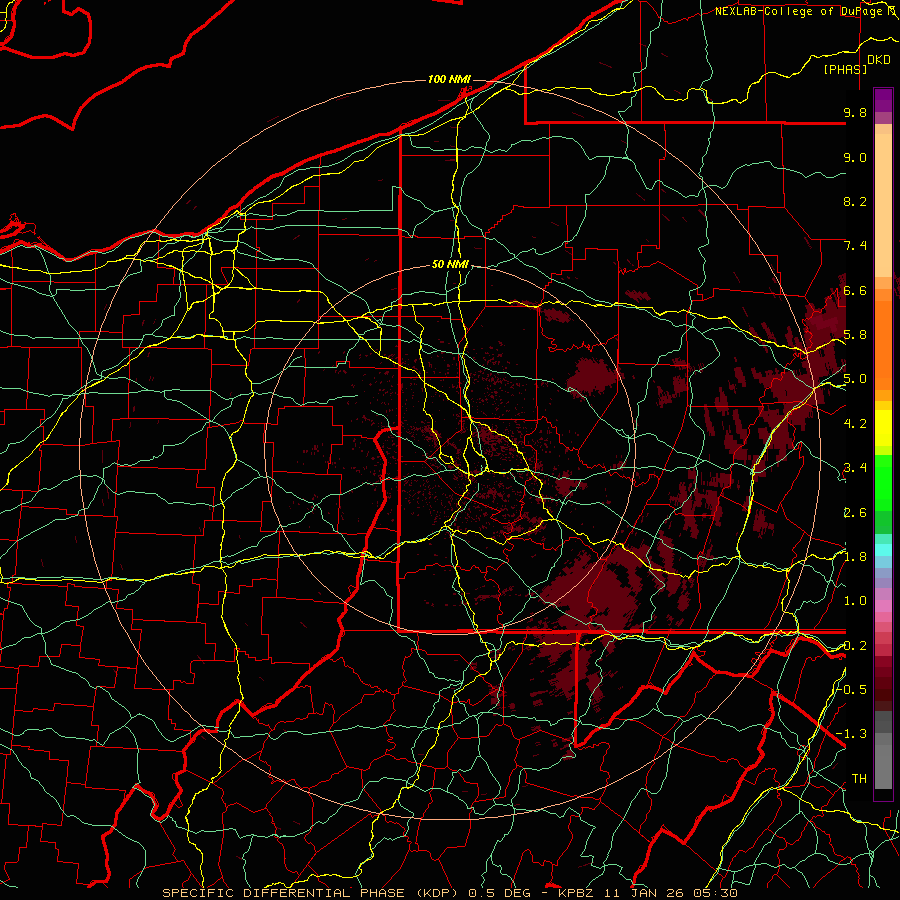Click the DKD unit label above color bar
This screenshot has width=900, height=900.
pyautogui.click(x=879, y=60)
